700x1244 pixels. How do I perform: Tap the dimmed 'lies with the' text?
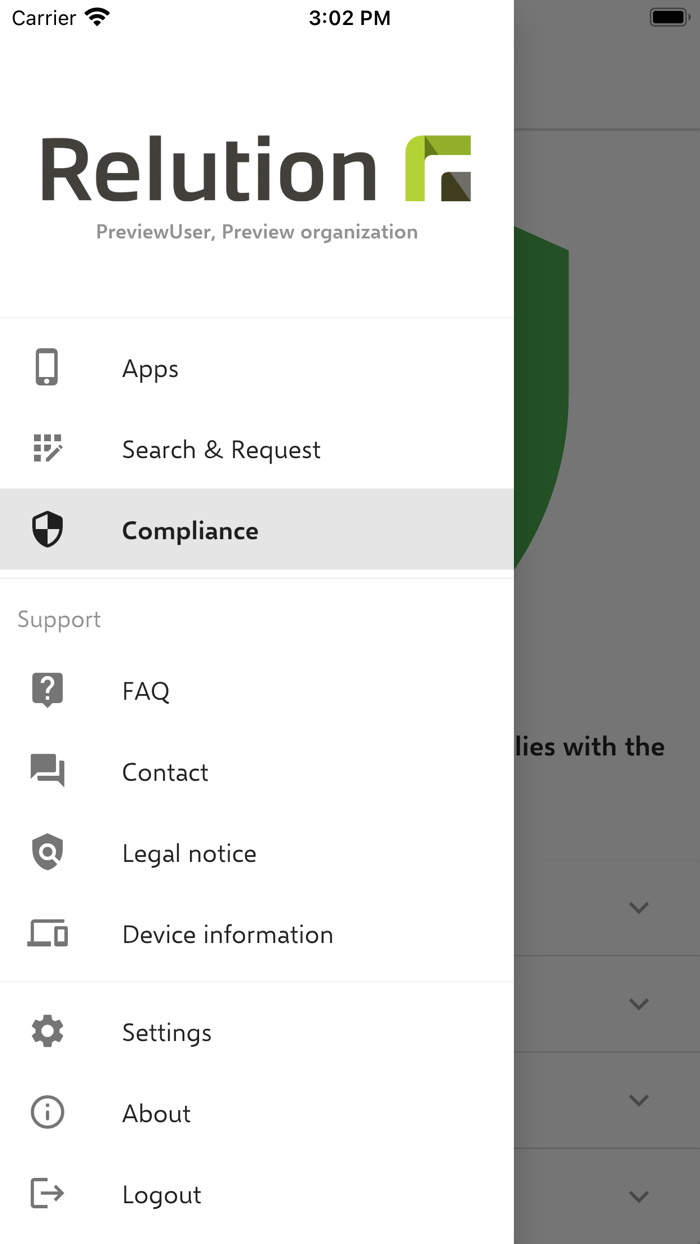pyautogui.click(x=590, y=746)
